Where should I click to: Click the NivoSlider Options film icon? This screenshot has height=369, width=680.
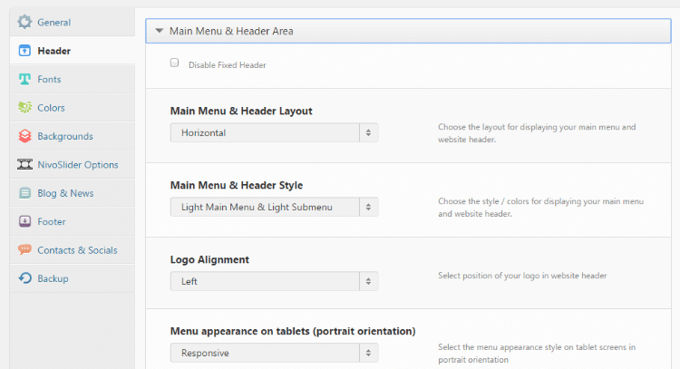[x=25, y=164]
